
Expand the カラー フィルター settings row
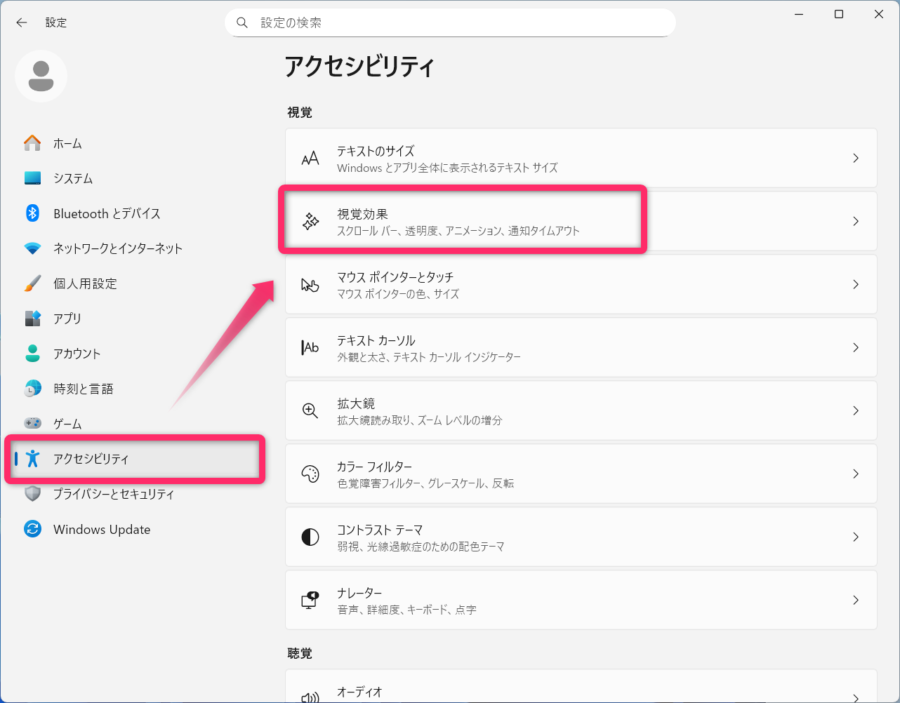580,473
